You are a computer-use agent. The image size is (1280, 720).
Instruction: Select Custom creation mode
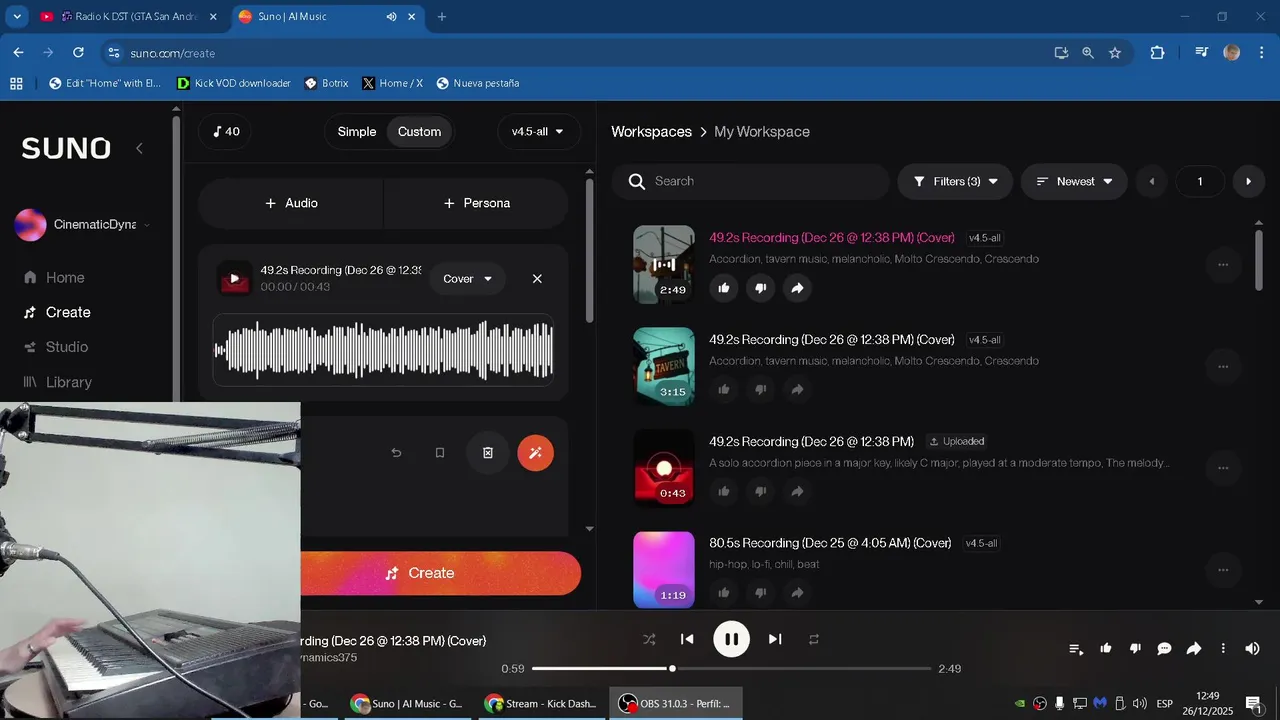(x=419, y=132)
